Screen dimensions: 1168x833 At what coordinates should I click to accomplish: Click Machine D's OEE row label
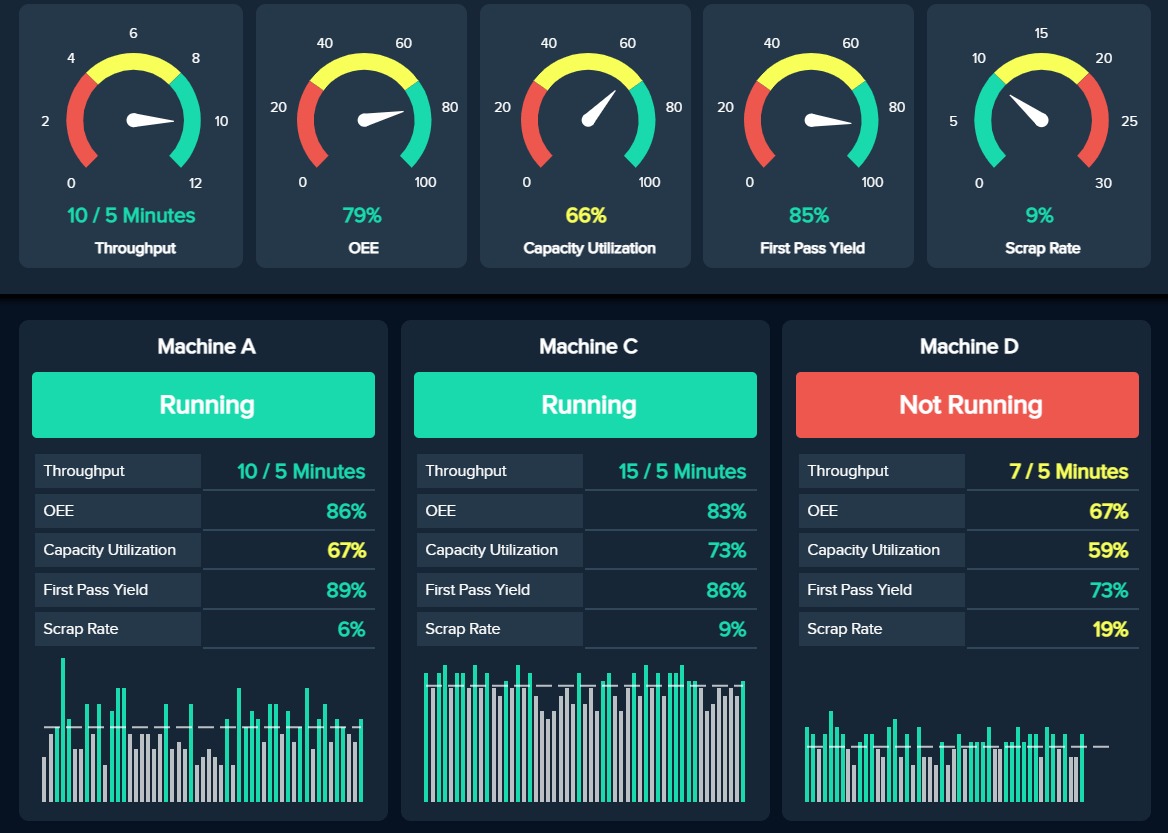coord(822,511)
